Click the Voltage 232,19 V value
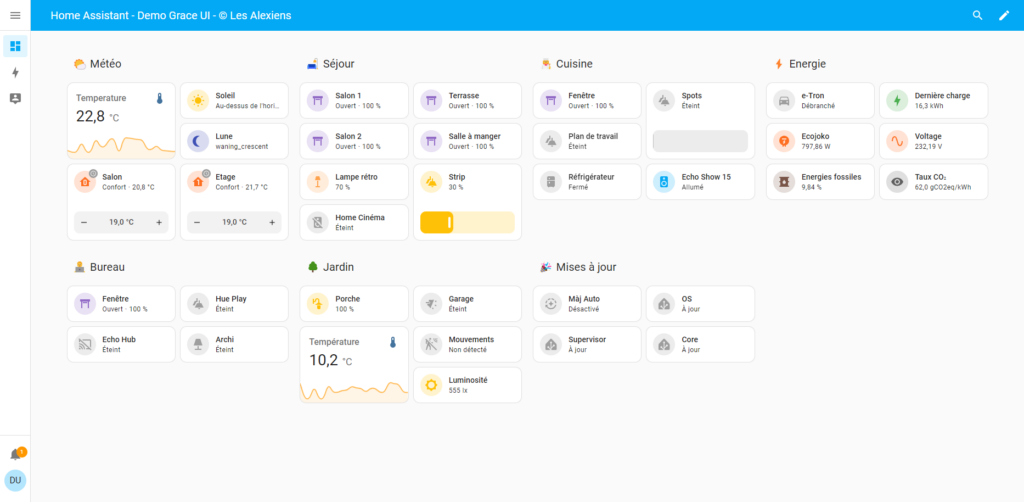 928,147
